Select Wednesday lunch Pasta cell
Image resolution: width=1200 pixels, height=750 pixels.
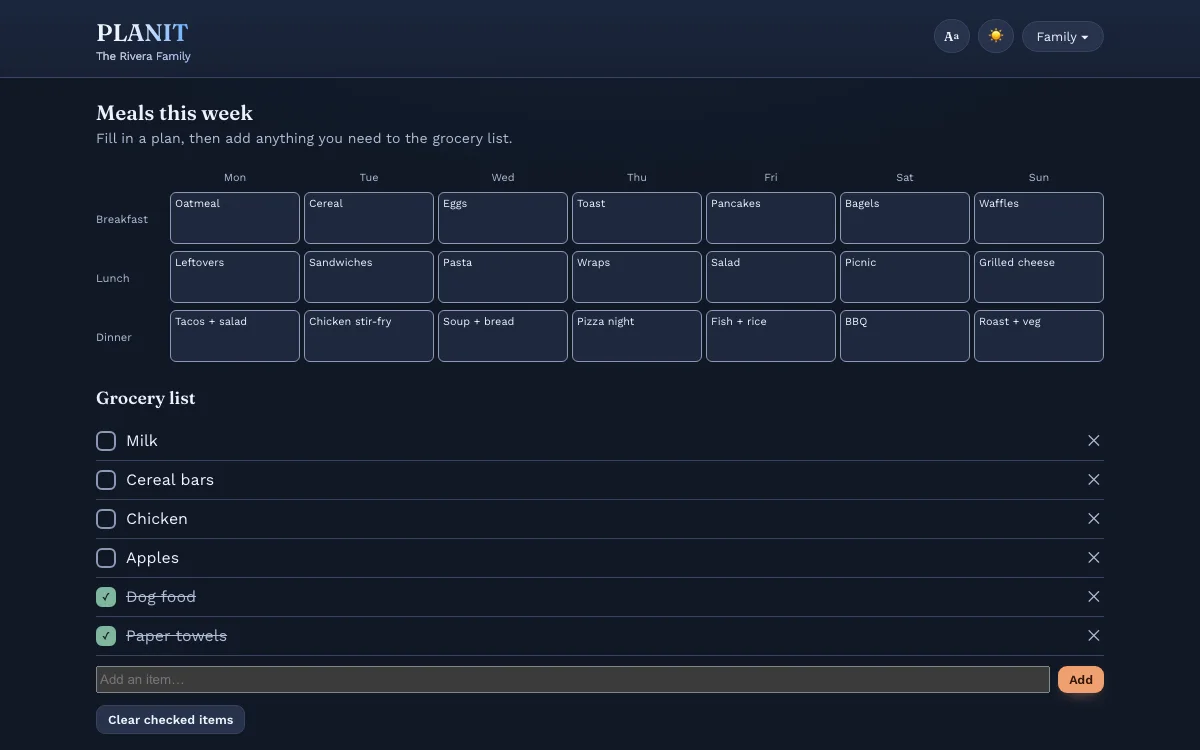(x=503, y=277)
